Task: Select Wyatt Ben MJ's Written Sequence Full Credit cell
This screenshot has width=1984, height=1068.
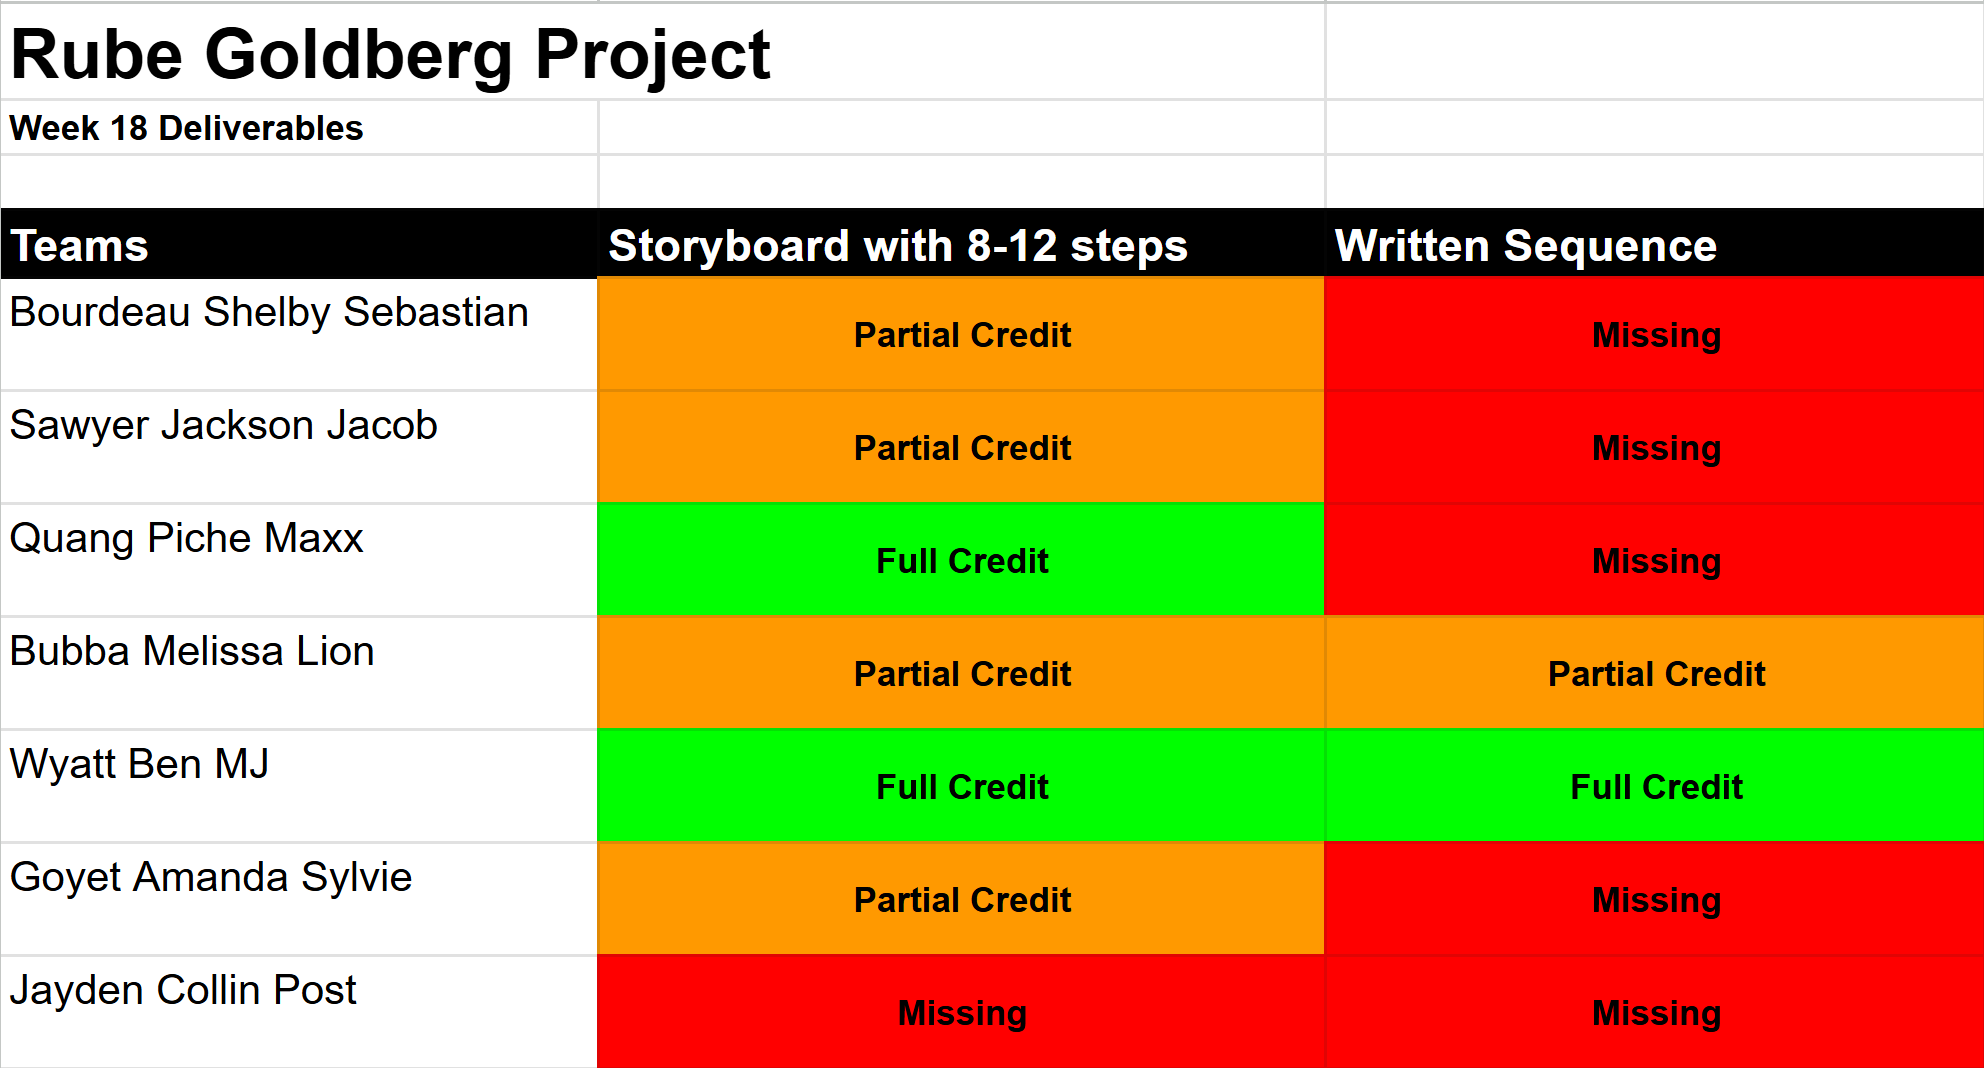Action: pos(1656,787)
